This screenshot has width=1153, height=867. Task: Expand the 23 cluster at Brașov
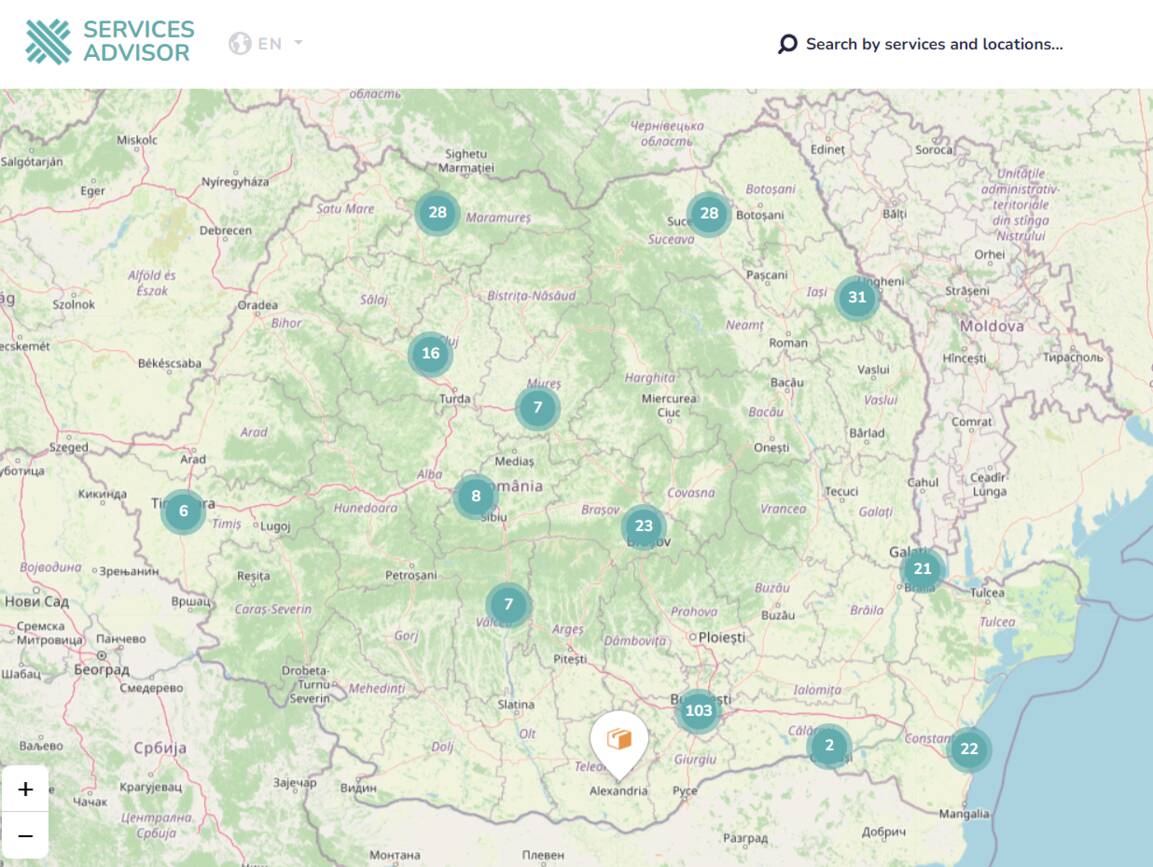click(x=644, y=526)
